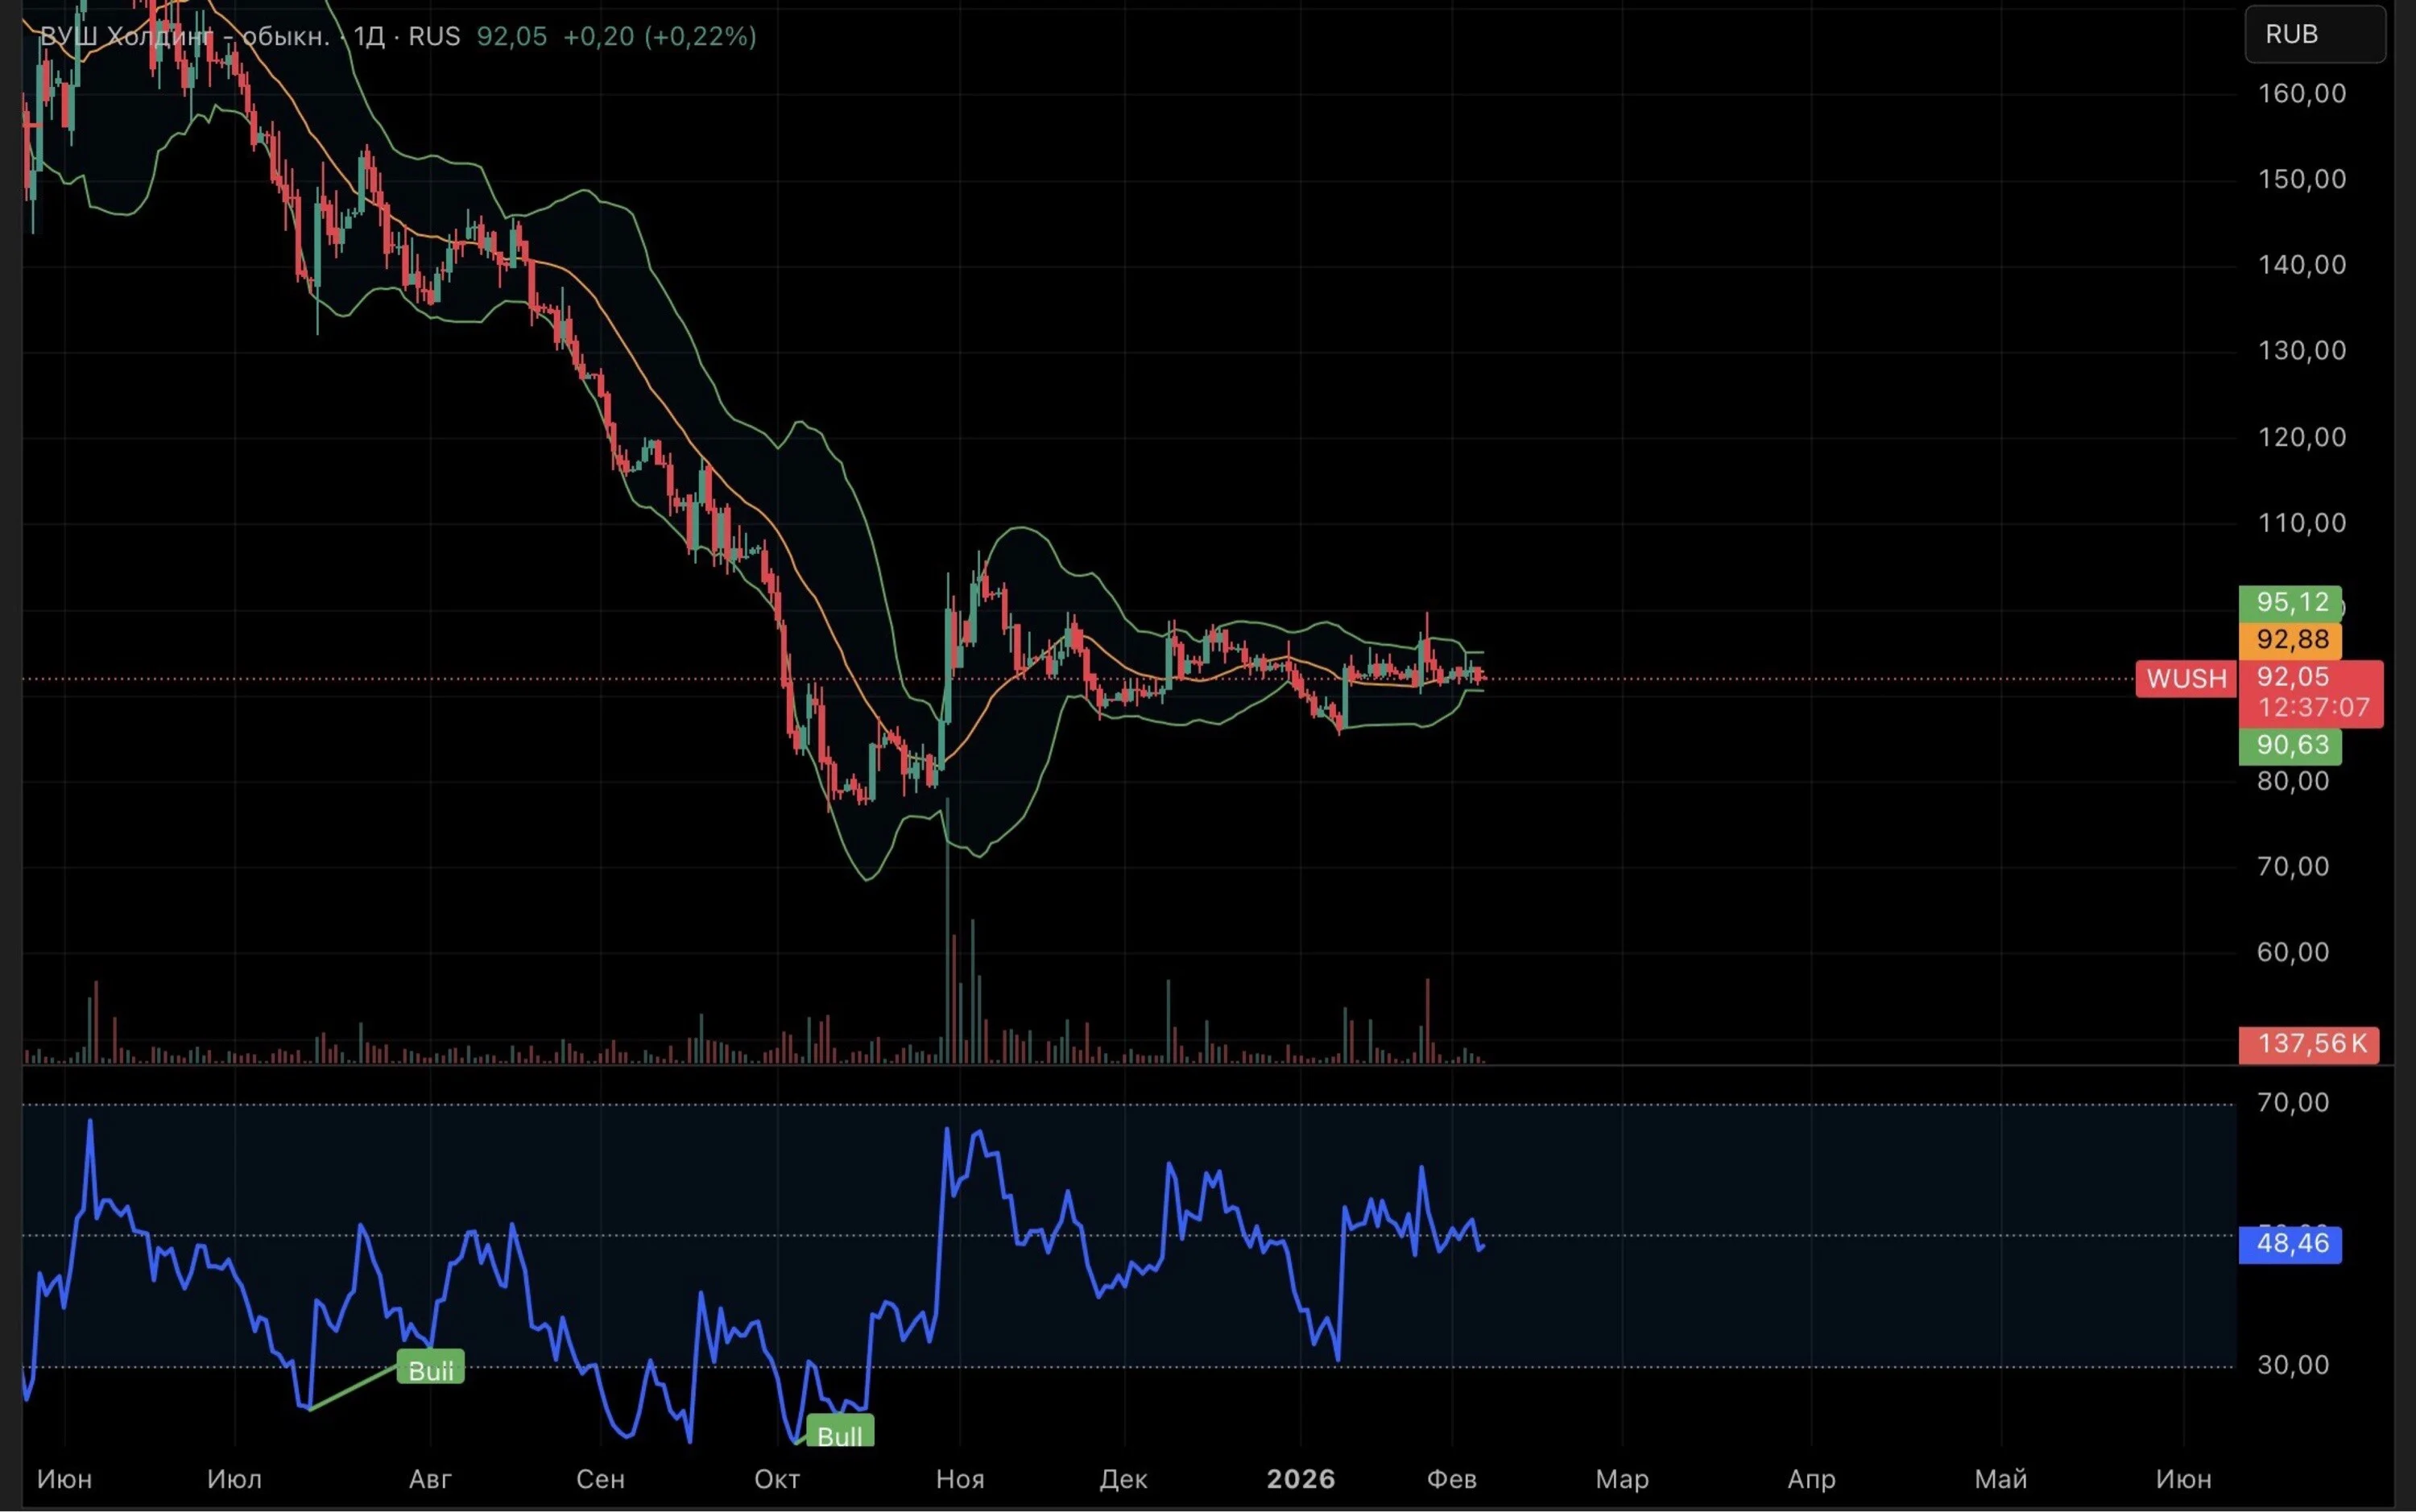The width and height of the screenshot is (2416, 1512).
Task: Click the Июл label on time axis
Action: click(235, 1480)
